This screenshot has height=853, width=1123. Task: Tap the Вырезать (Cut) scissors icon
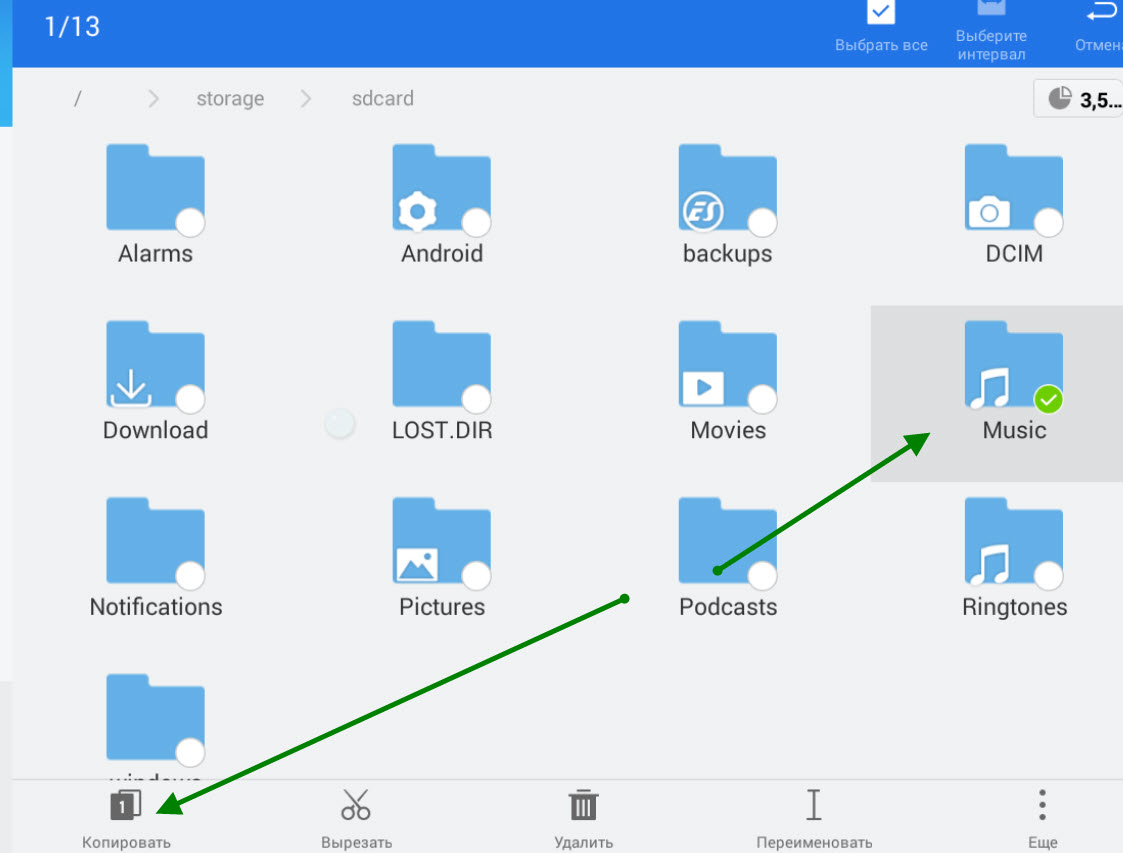[356, 804]
